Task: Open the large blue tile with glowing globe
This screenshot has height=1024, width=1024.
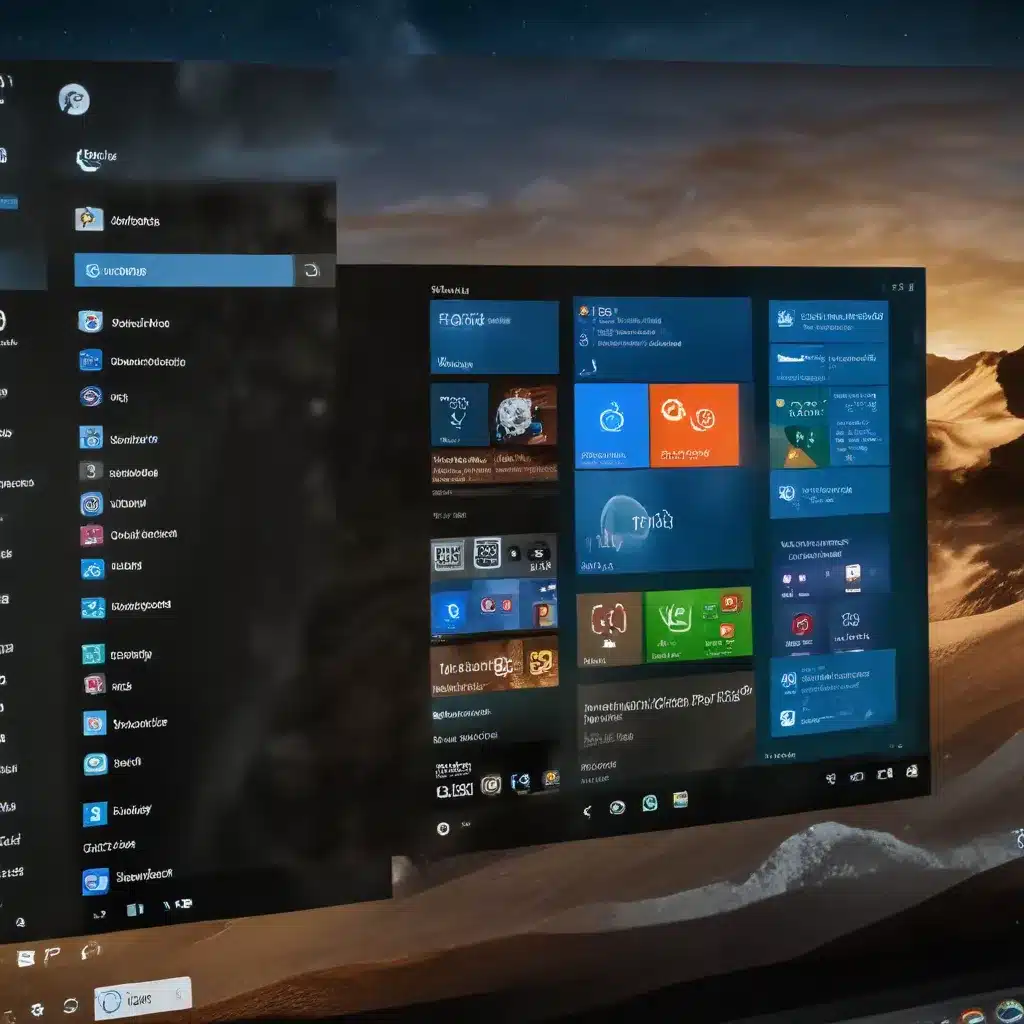Action: [x=664, y=522]
